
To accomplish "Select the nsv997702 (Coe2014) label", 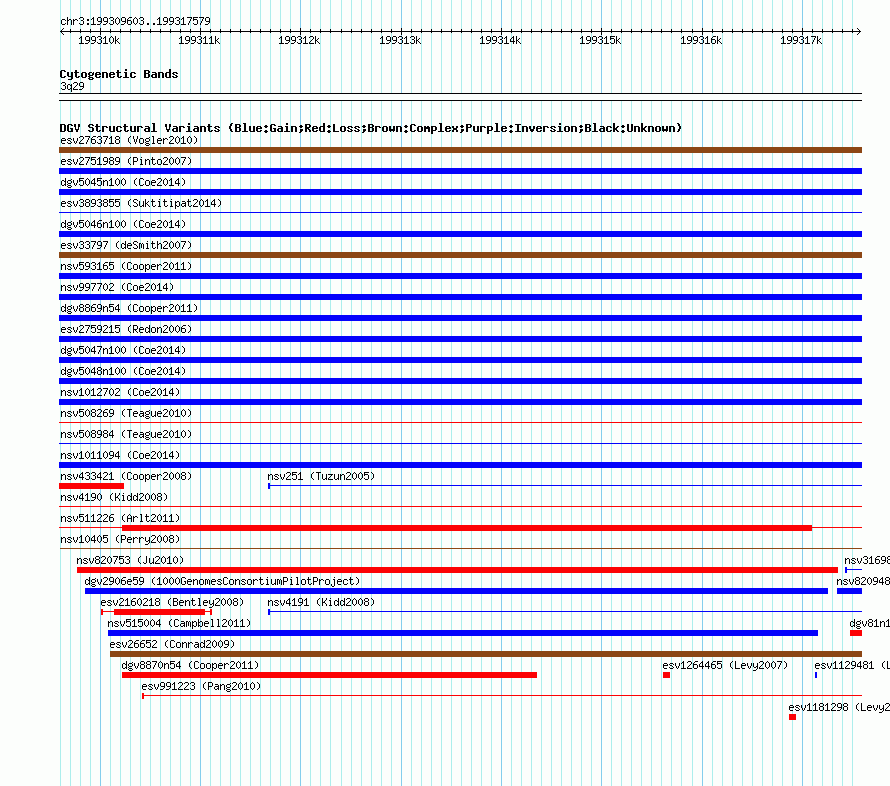I will [117, 287].
